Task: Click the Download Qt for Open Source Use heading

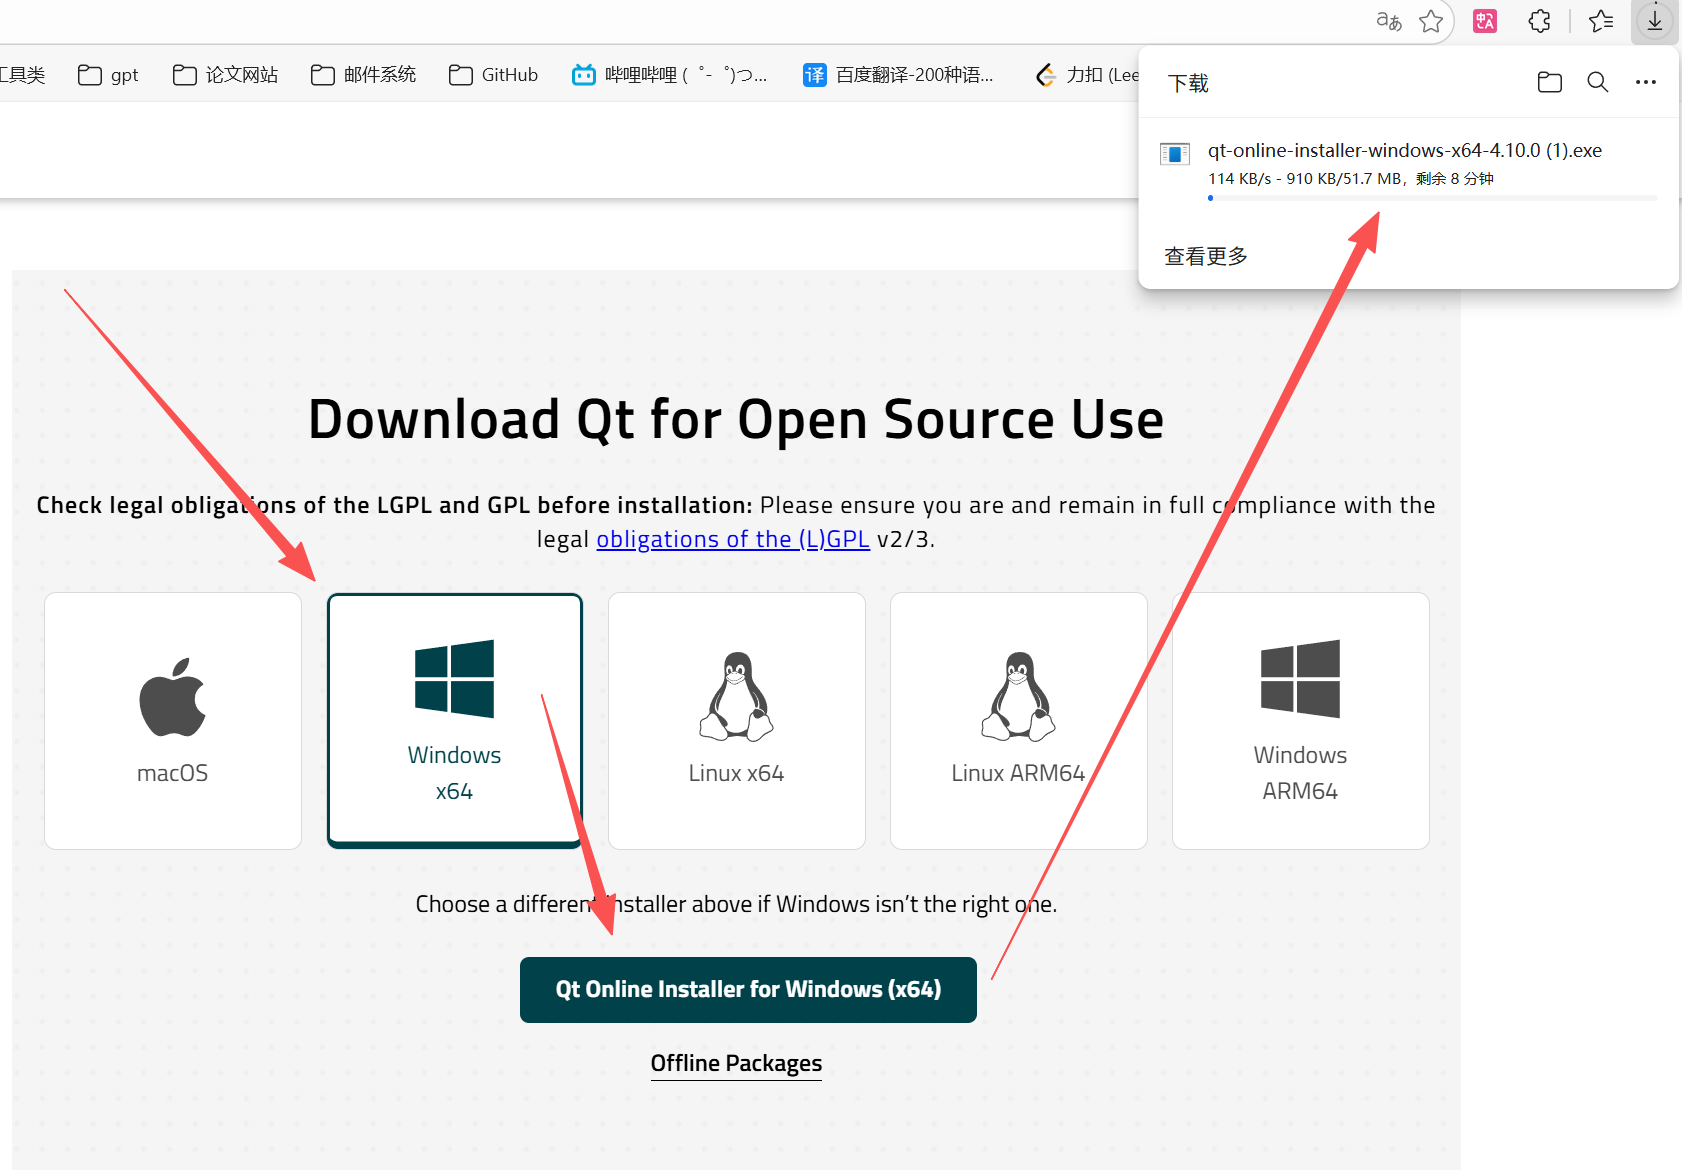Action: (736, 419)
